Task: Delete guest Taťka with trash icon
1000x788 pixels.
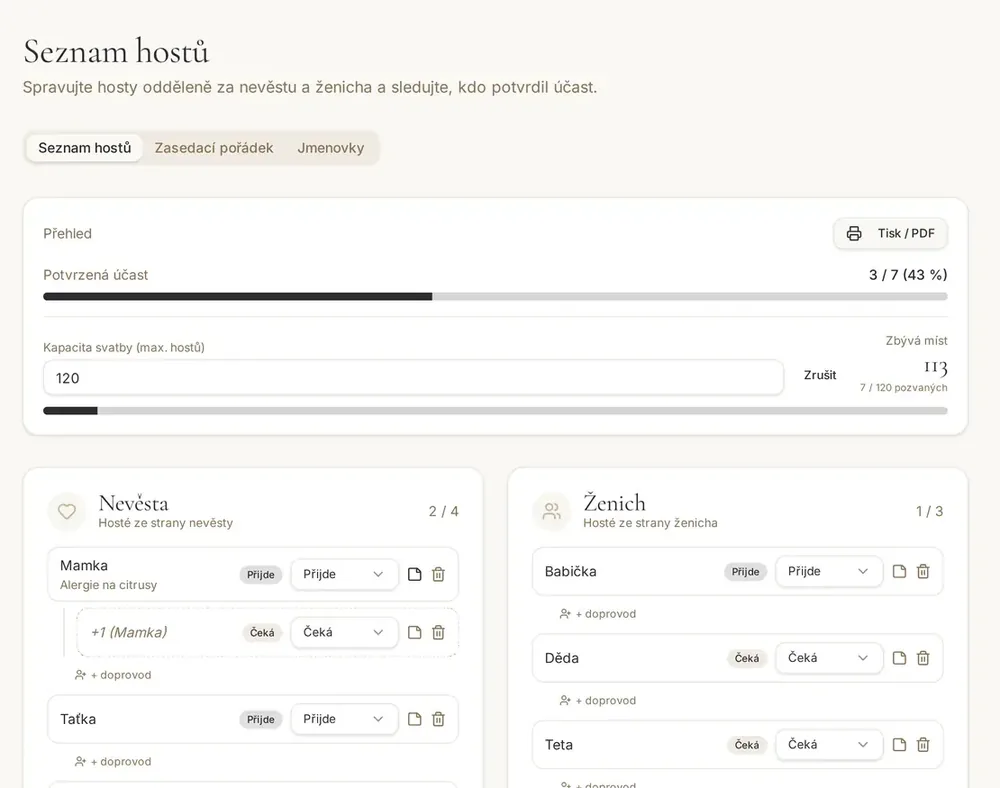Action: [x=438, y=719]
